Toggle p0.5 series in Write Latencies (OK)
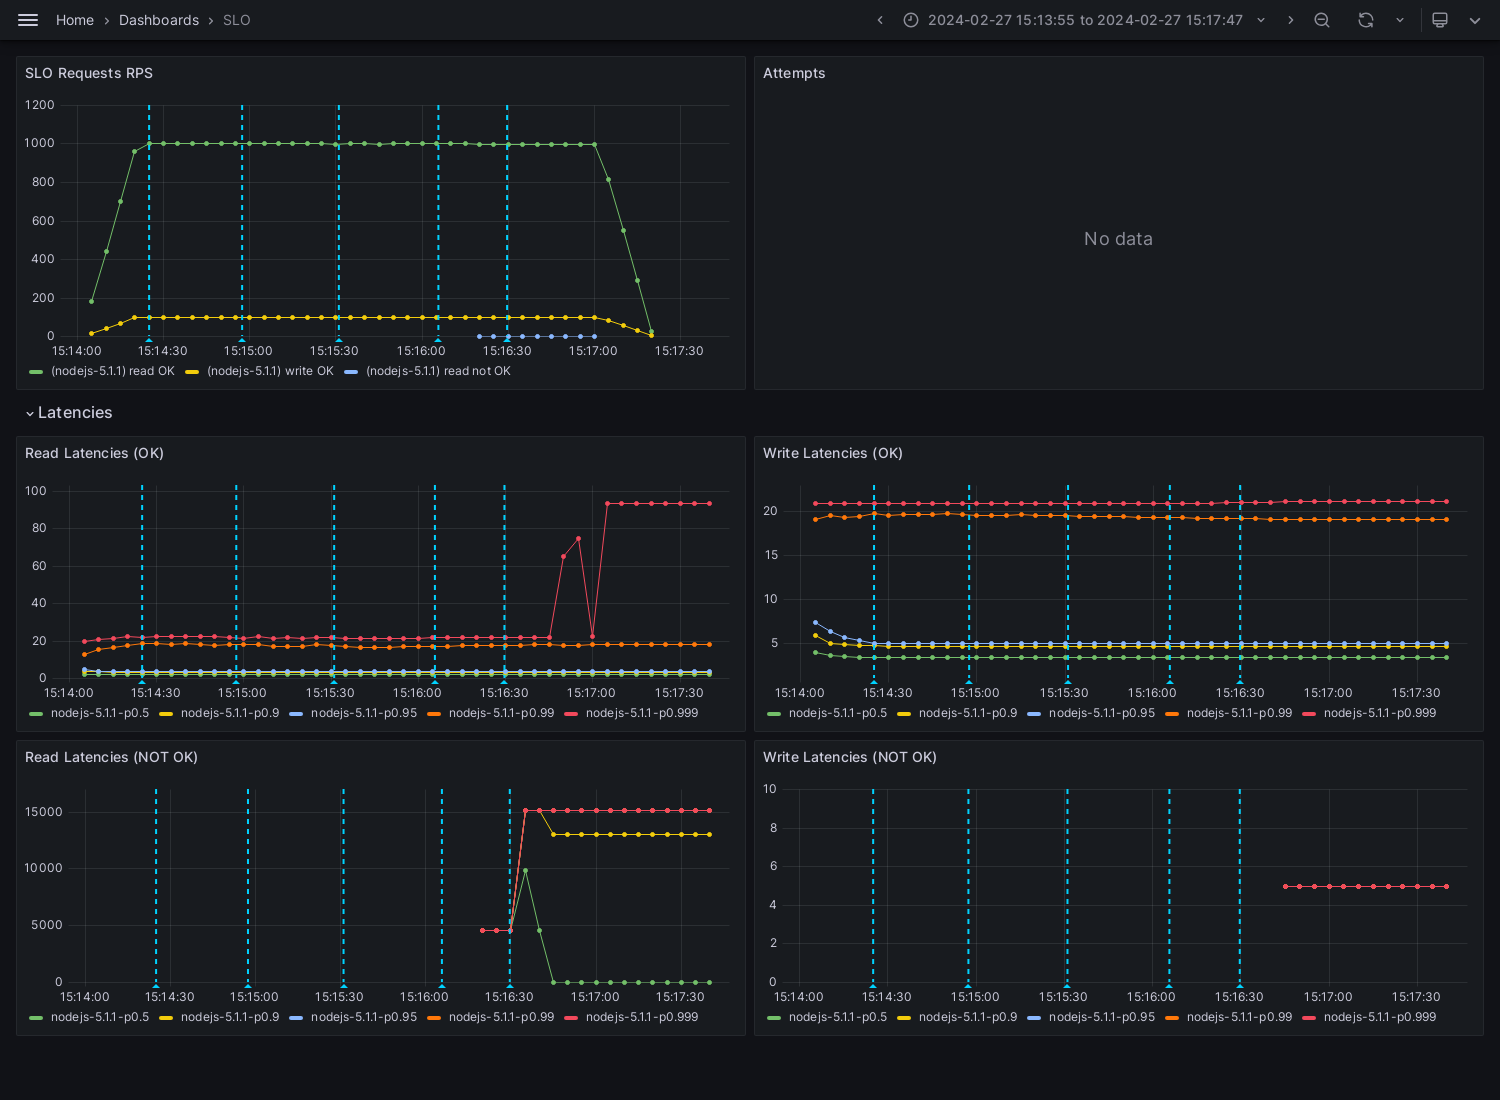 (838, 713)
